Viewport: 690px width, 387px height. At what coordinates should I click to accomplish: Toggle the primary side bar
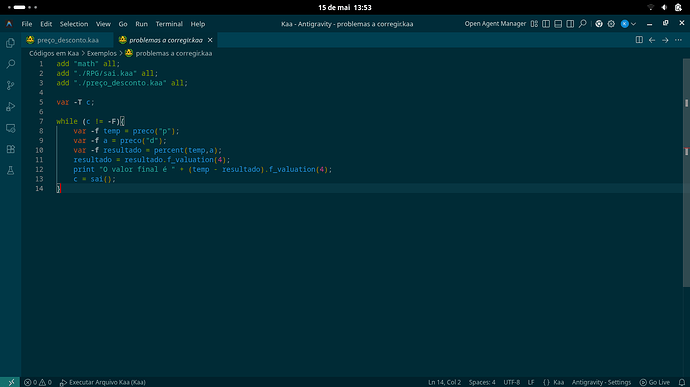[x=546, y=24]
